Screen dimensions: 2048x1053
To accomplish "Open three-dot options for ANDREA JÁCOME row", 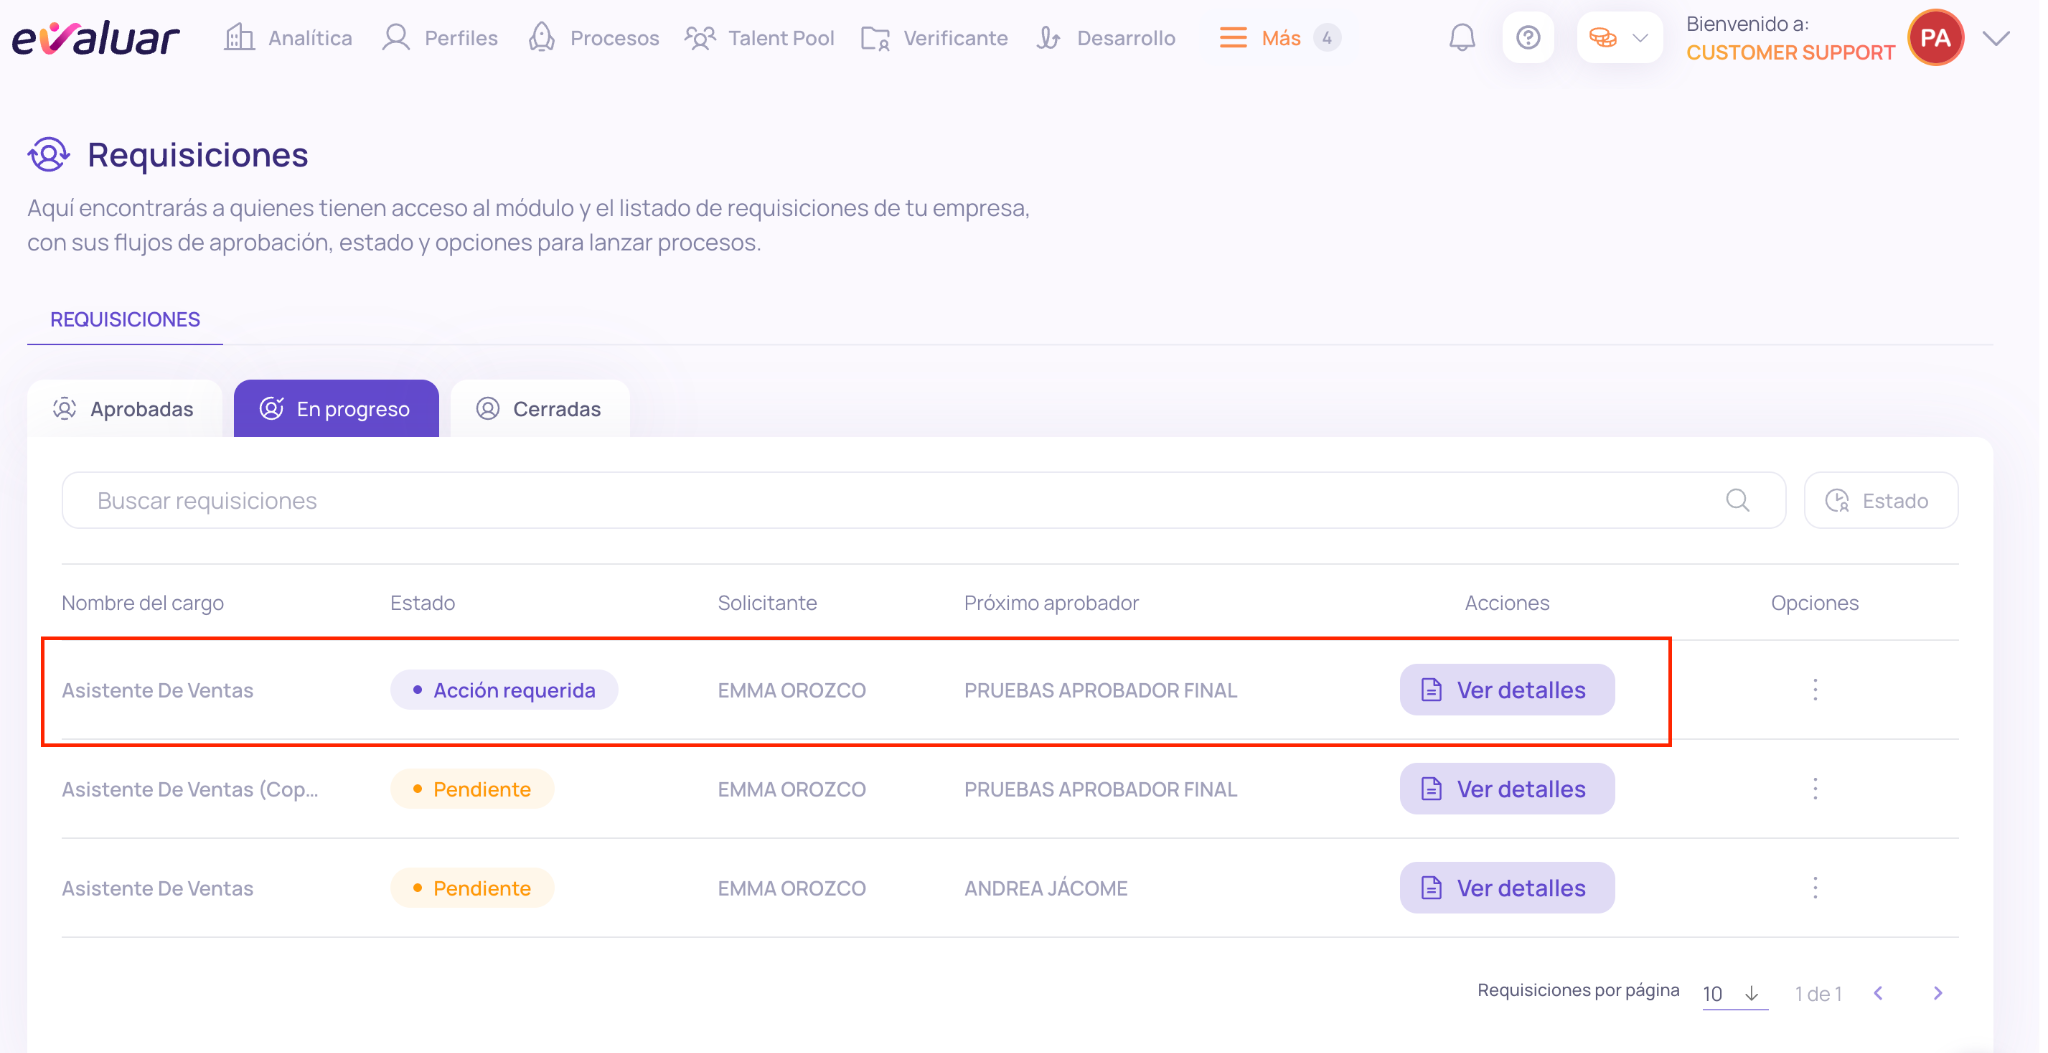I will coord(1815,888).
